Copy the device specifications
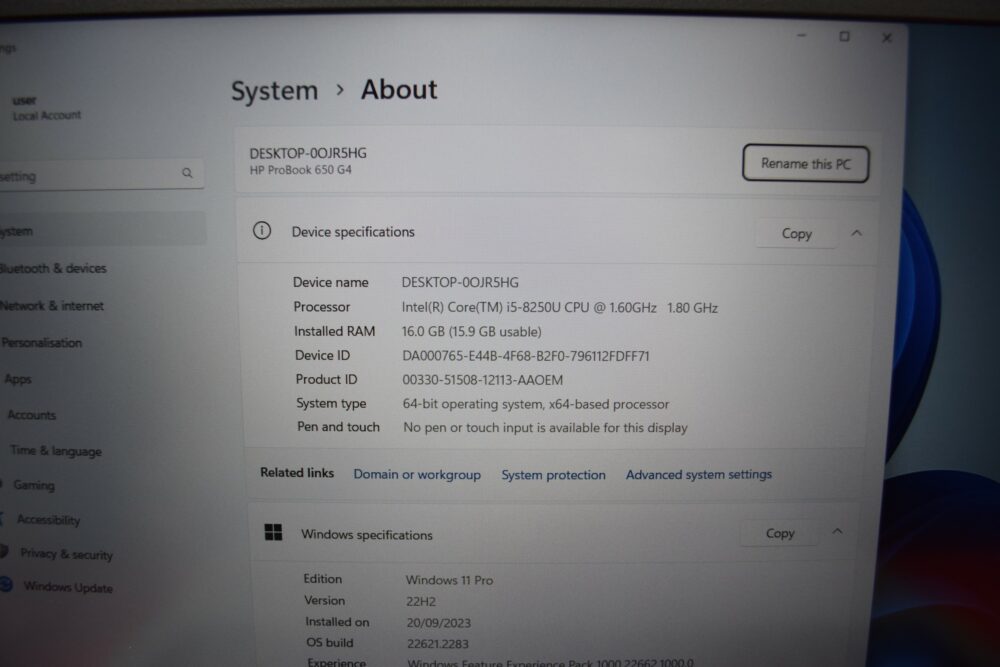Image resolution: width=1000 pixels, height=667 pixels. 797,234
